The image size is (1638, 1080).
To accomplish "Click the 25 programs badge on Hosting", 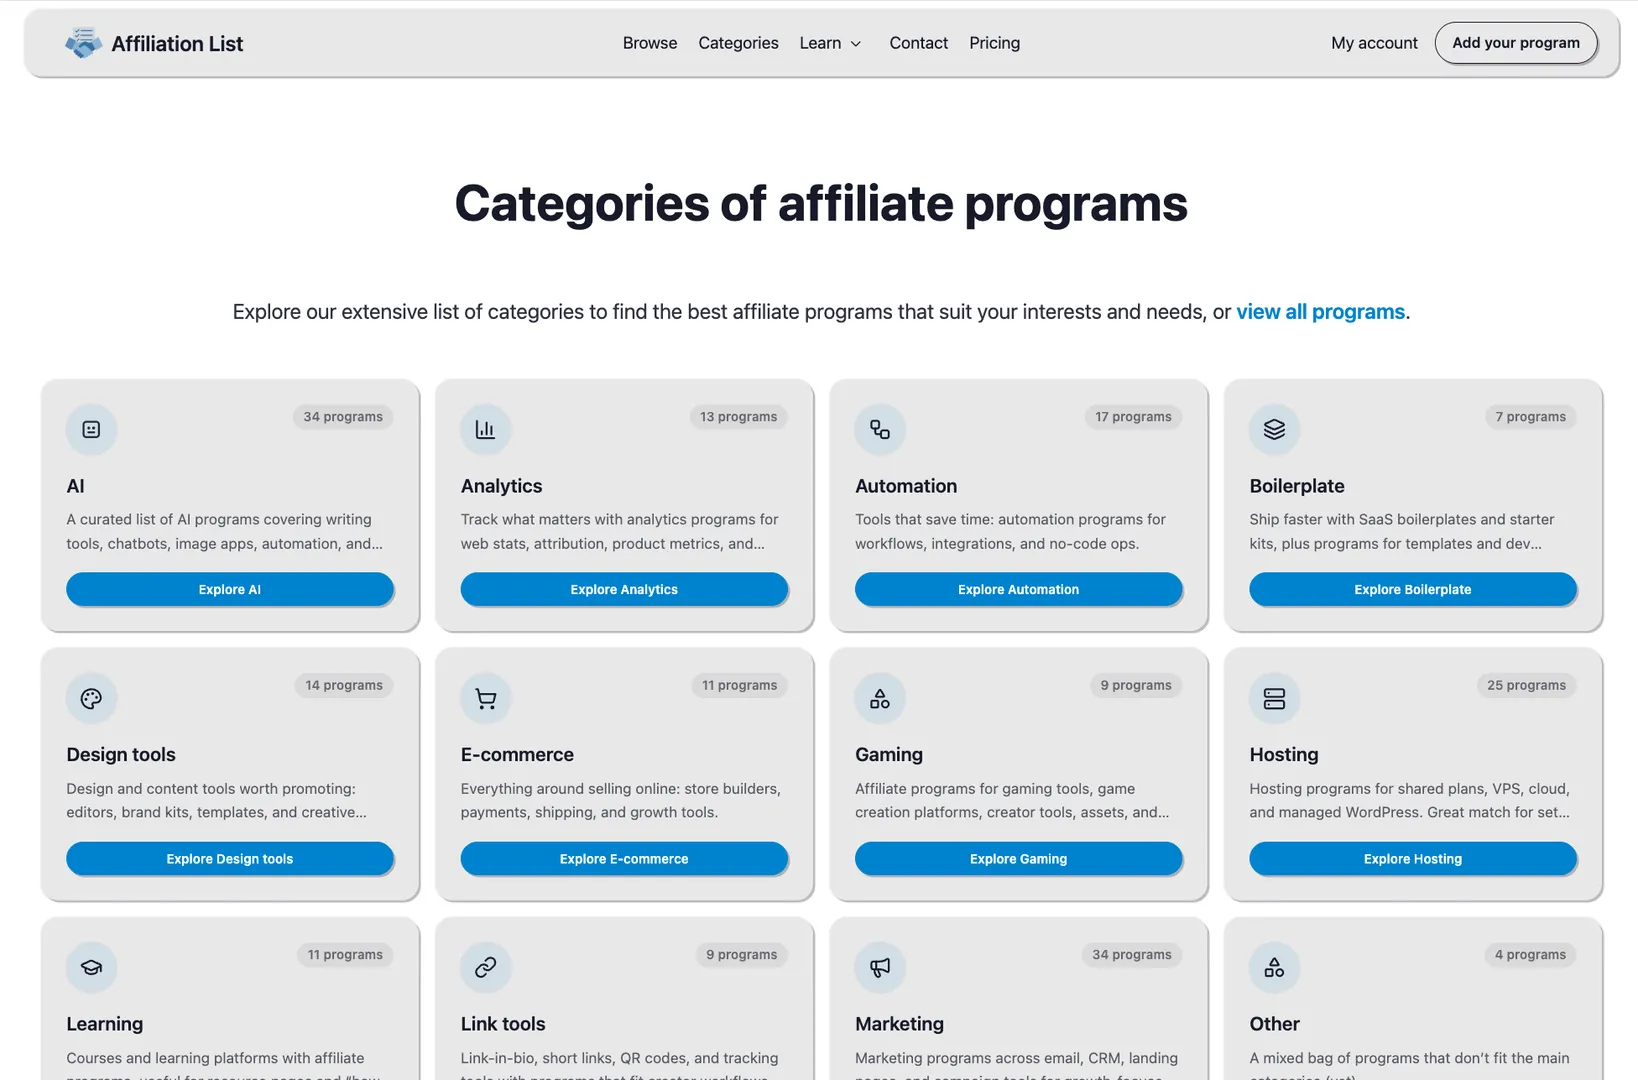I will [1526, 685].
